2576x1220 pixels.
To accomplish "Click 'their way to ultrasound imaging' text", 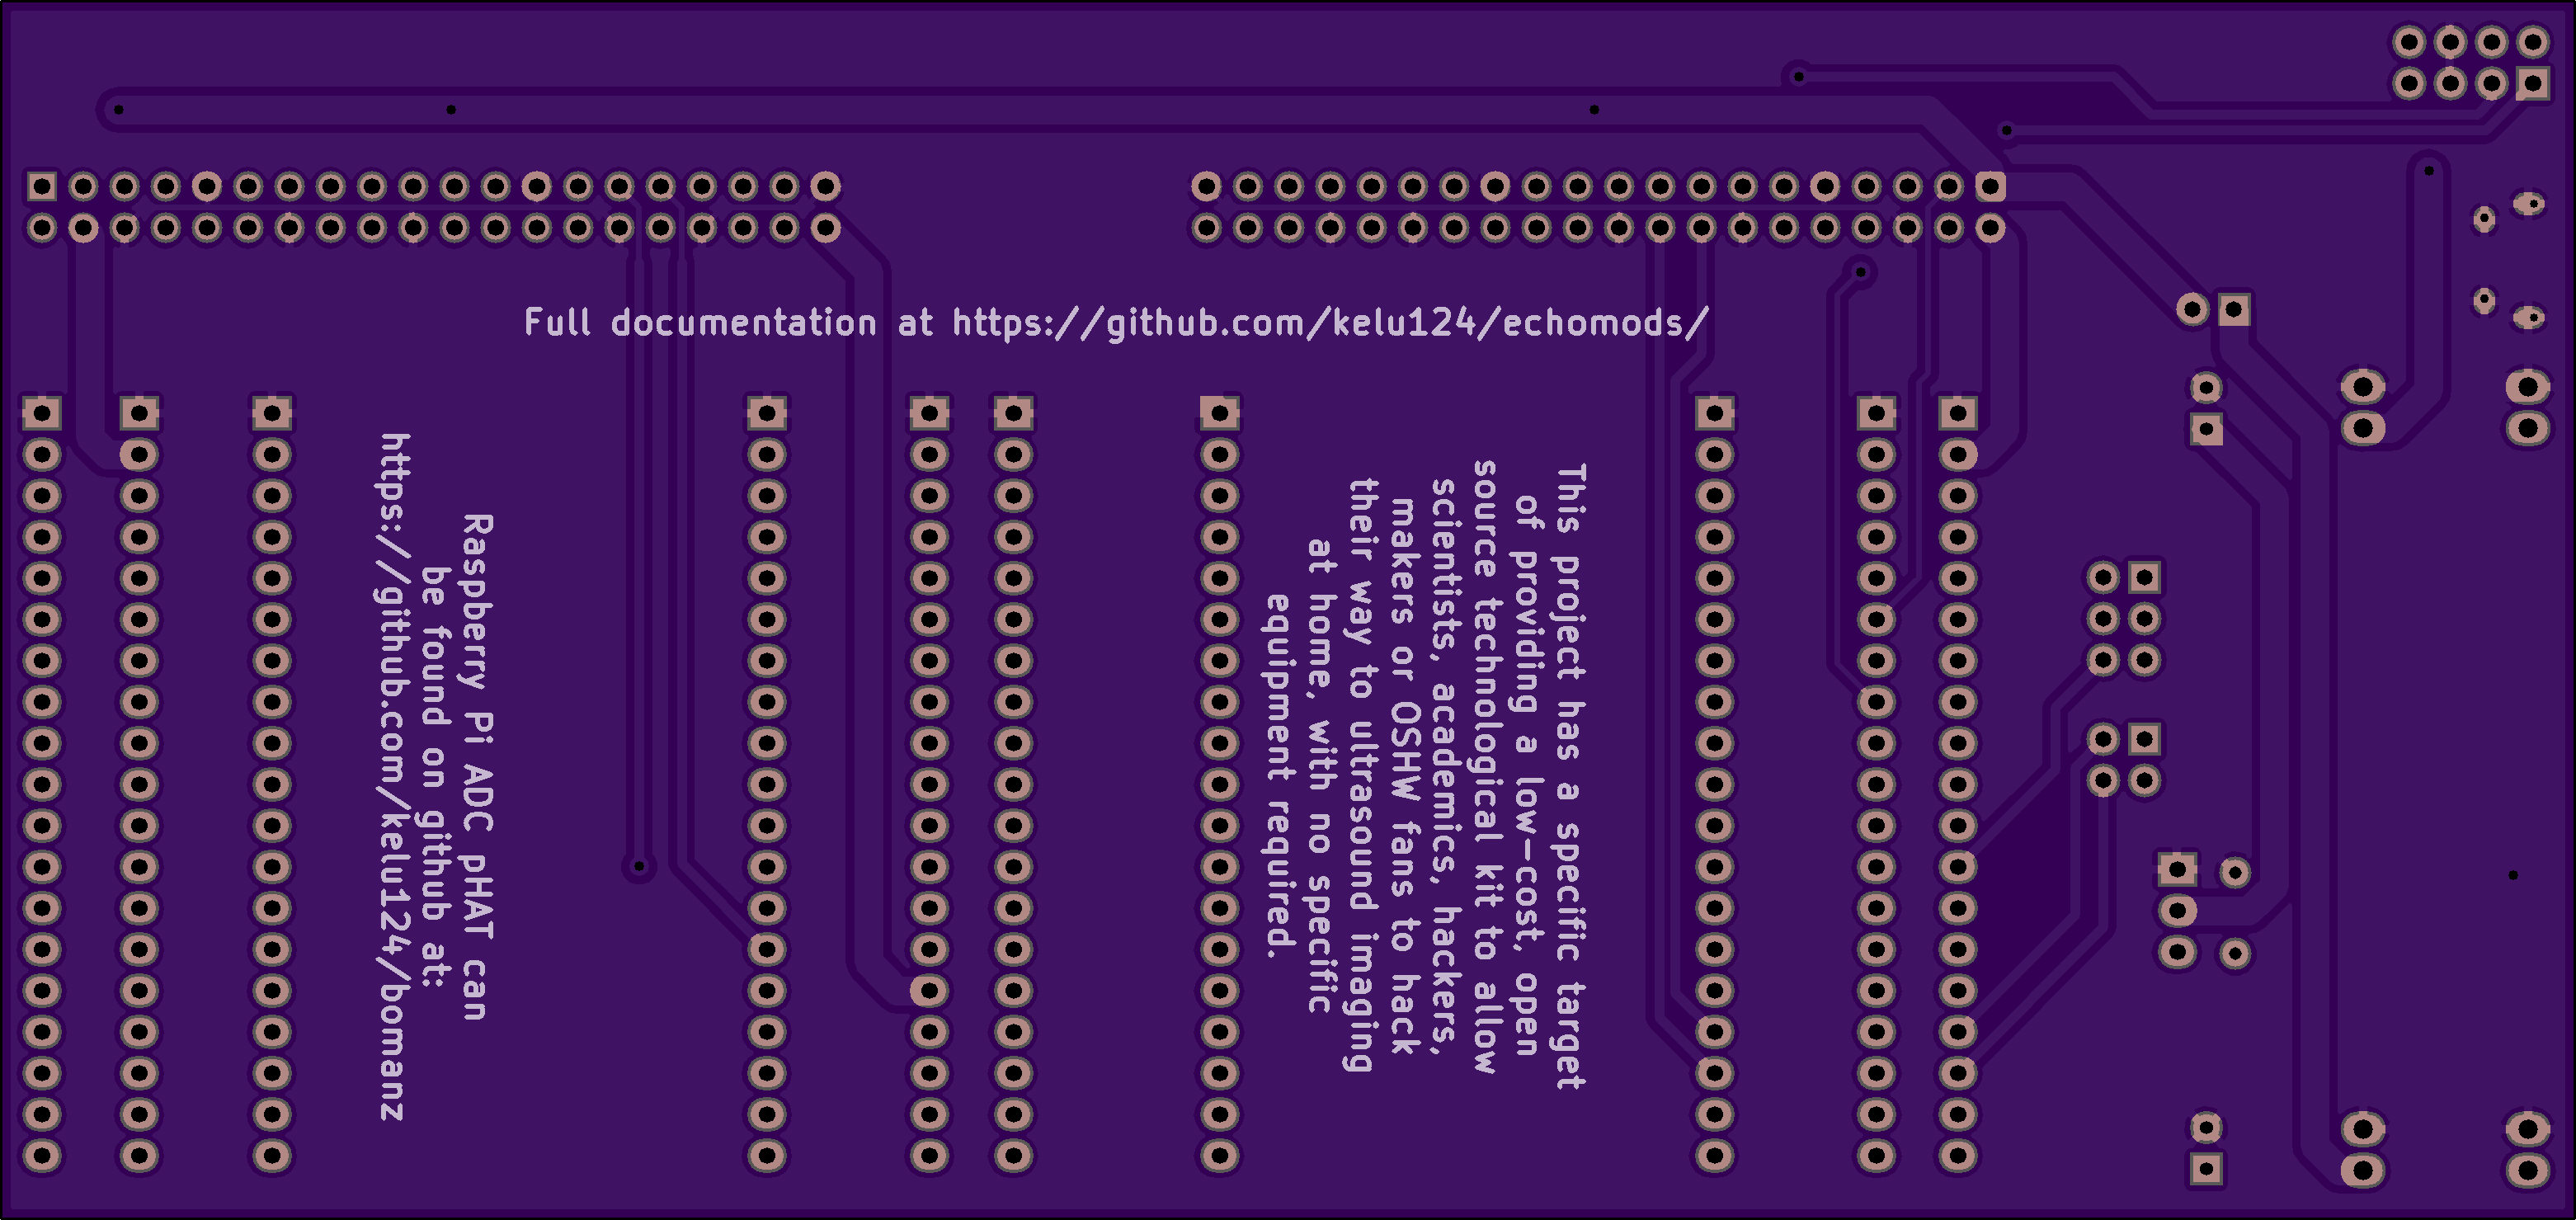I will point(1361,776).
